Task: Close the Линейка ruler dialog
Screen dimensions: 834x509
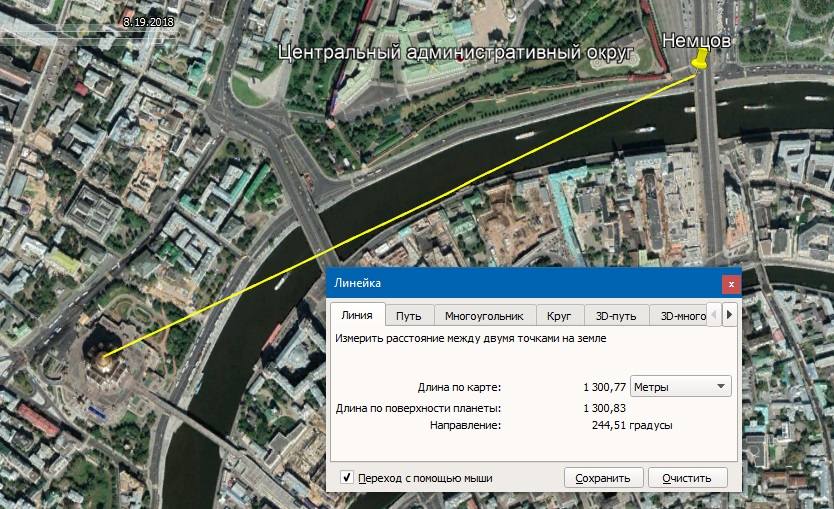Action: (731, 284)
